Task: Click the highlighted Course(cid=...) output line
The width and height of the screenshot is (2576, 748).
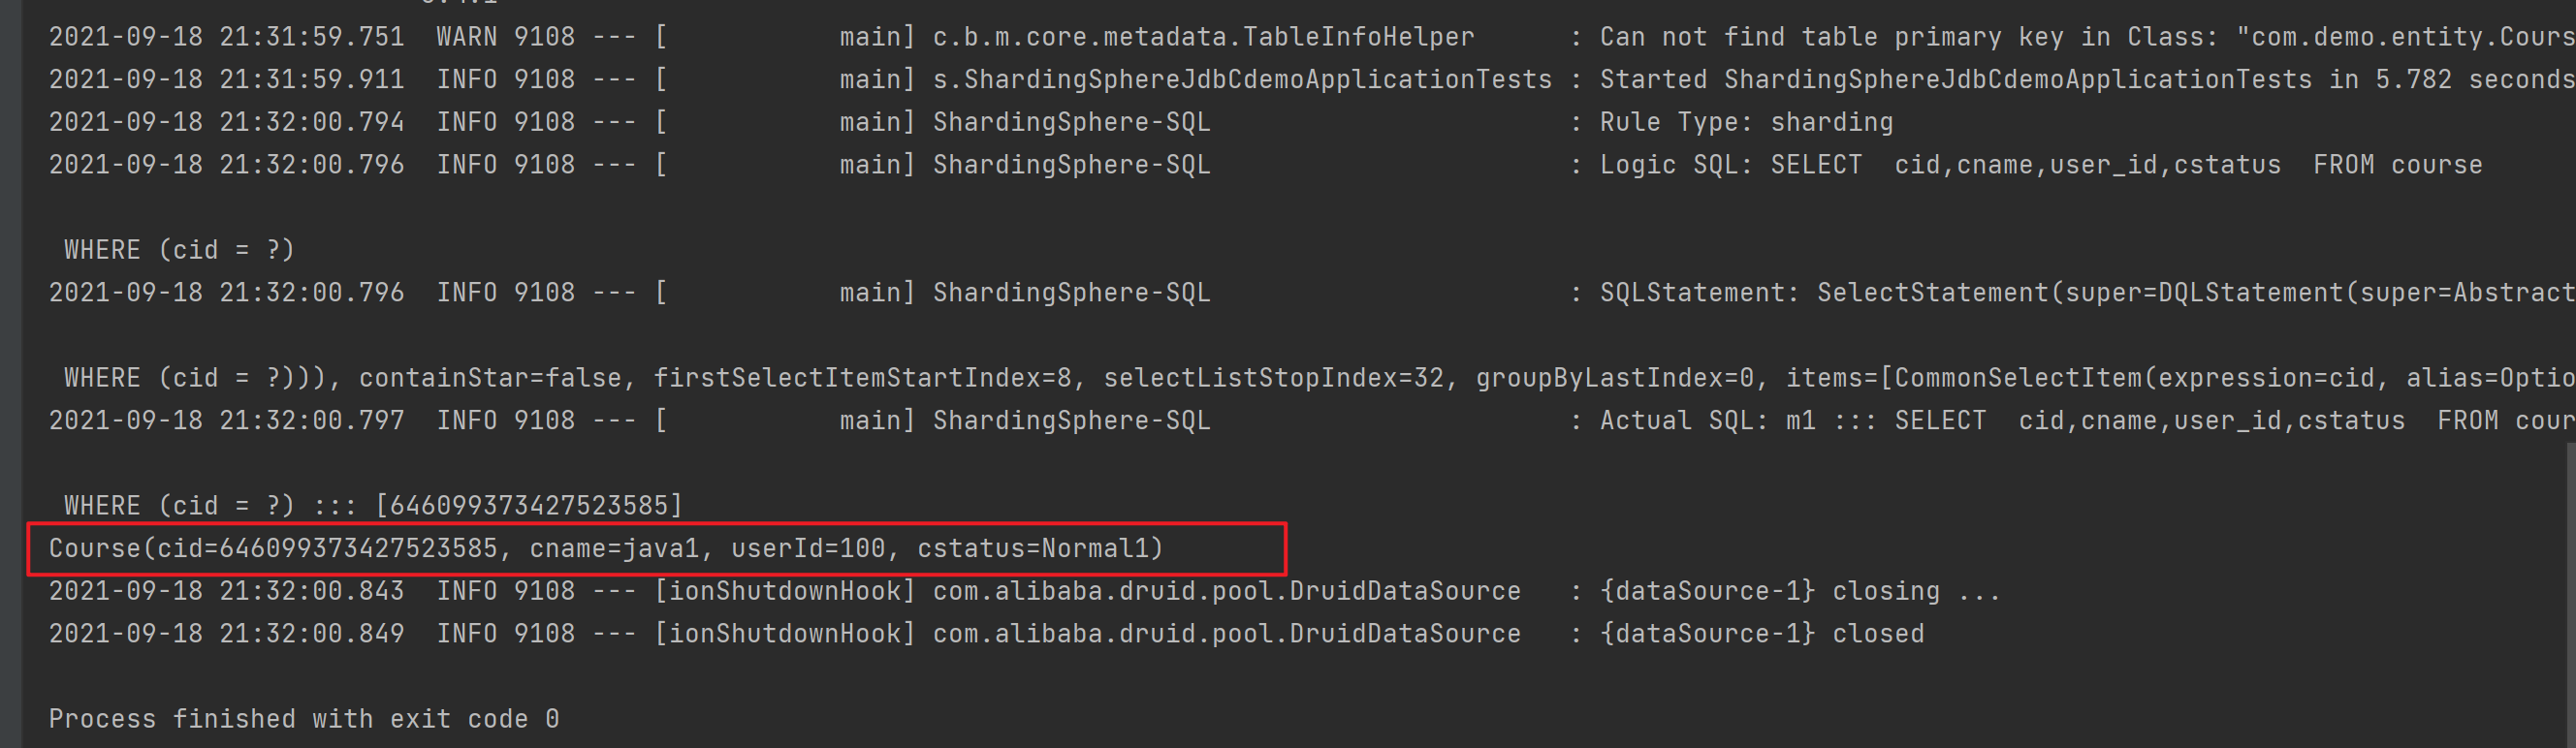Action: pyautogui.click(x=605, y=549)
